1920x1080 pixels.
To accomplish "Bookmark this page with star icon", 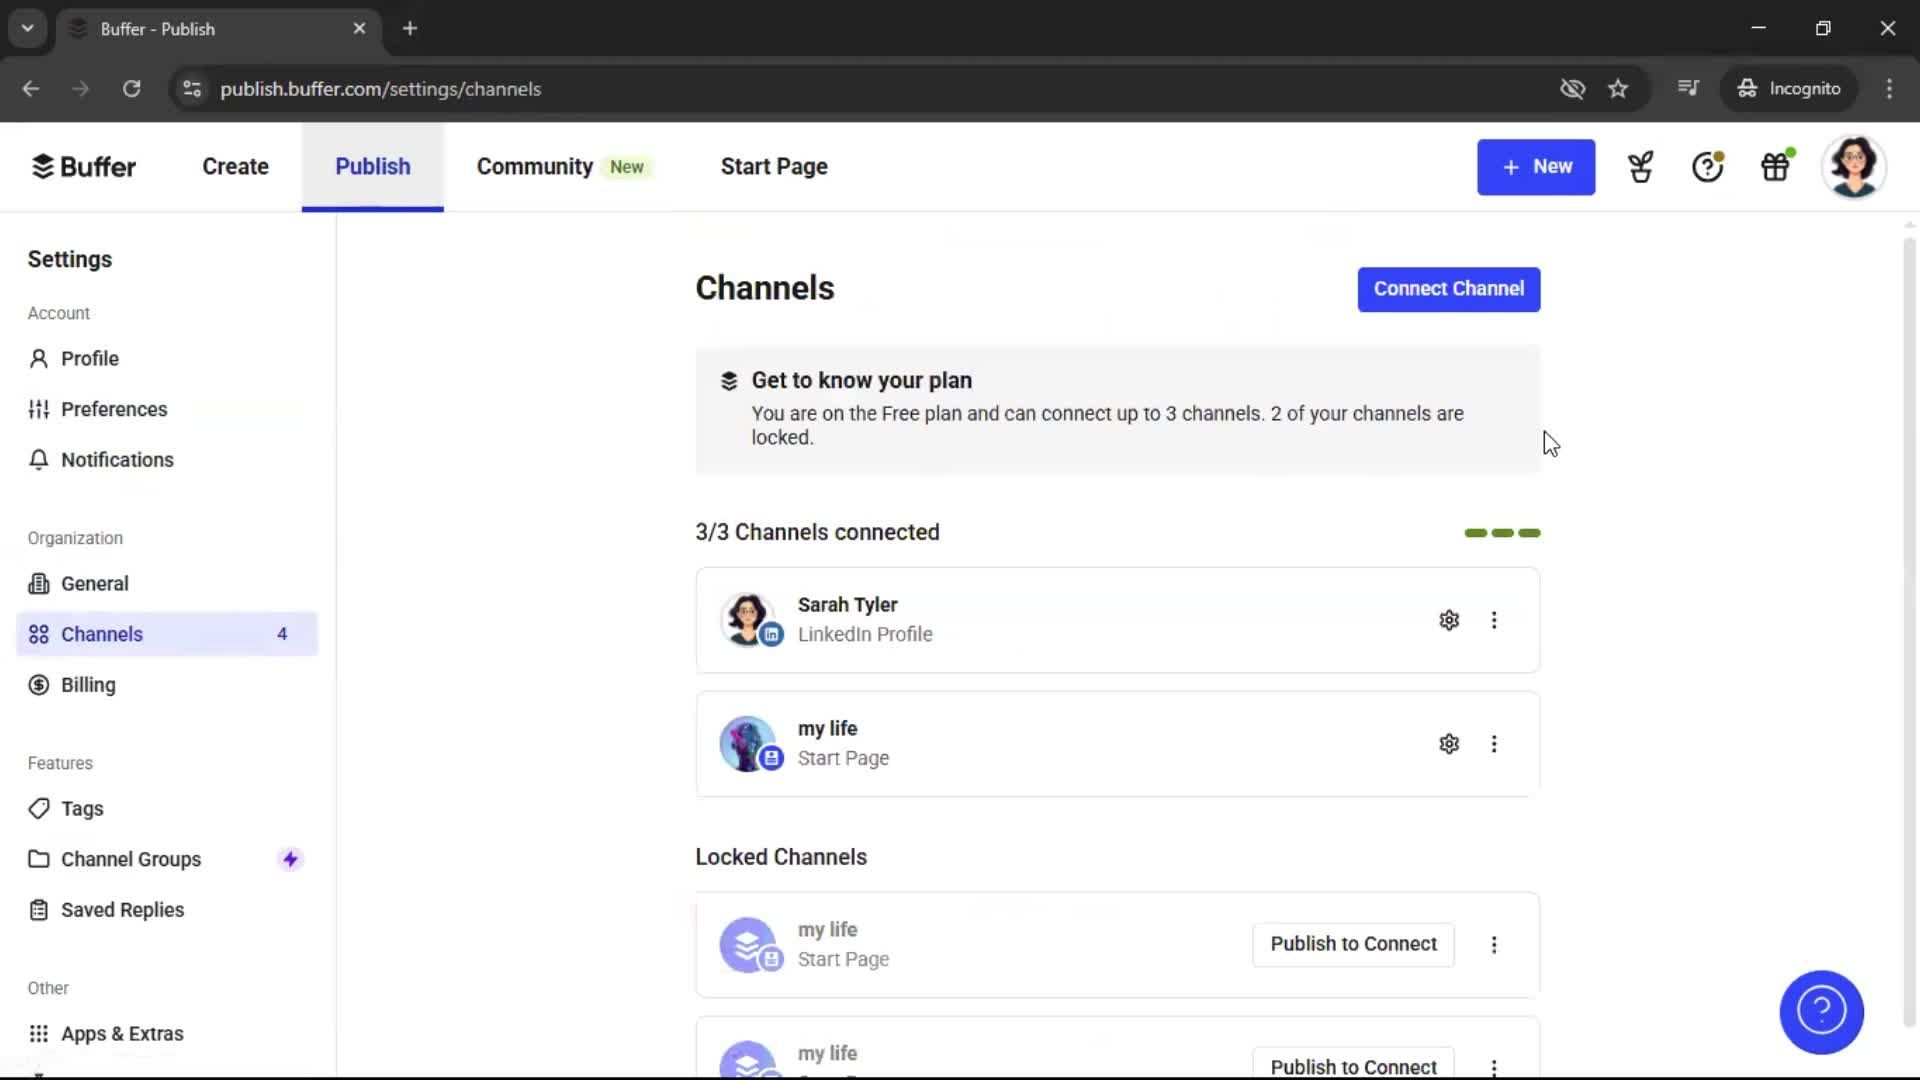I will [x=1618, y=89].
